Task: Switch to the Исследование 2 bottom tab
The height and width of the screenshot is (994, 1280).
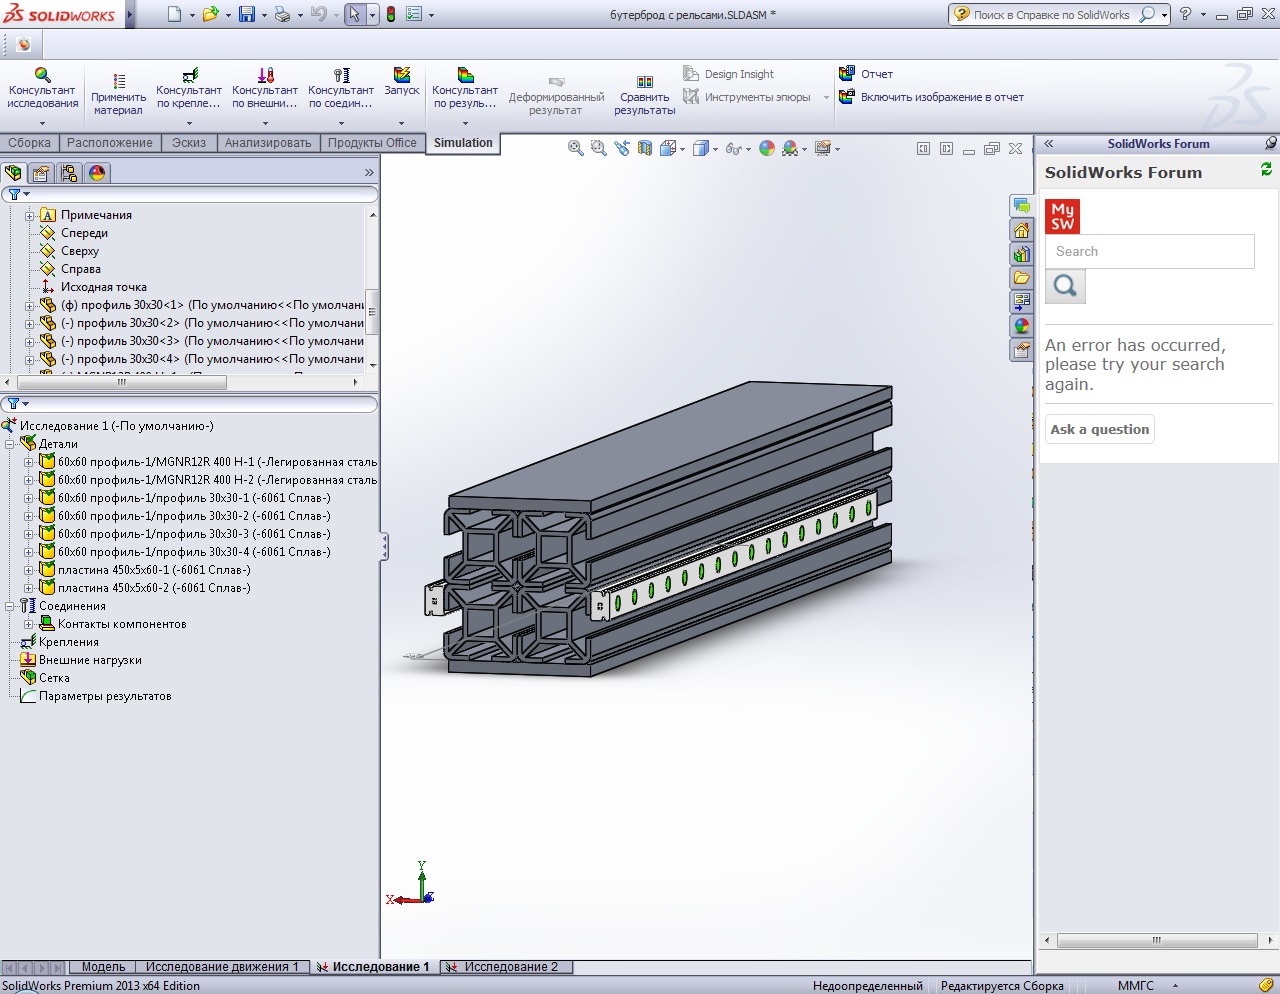Action: tap(510, 967)
